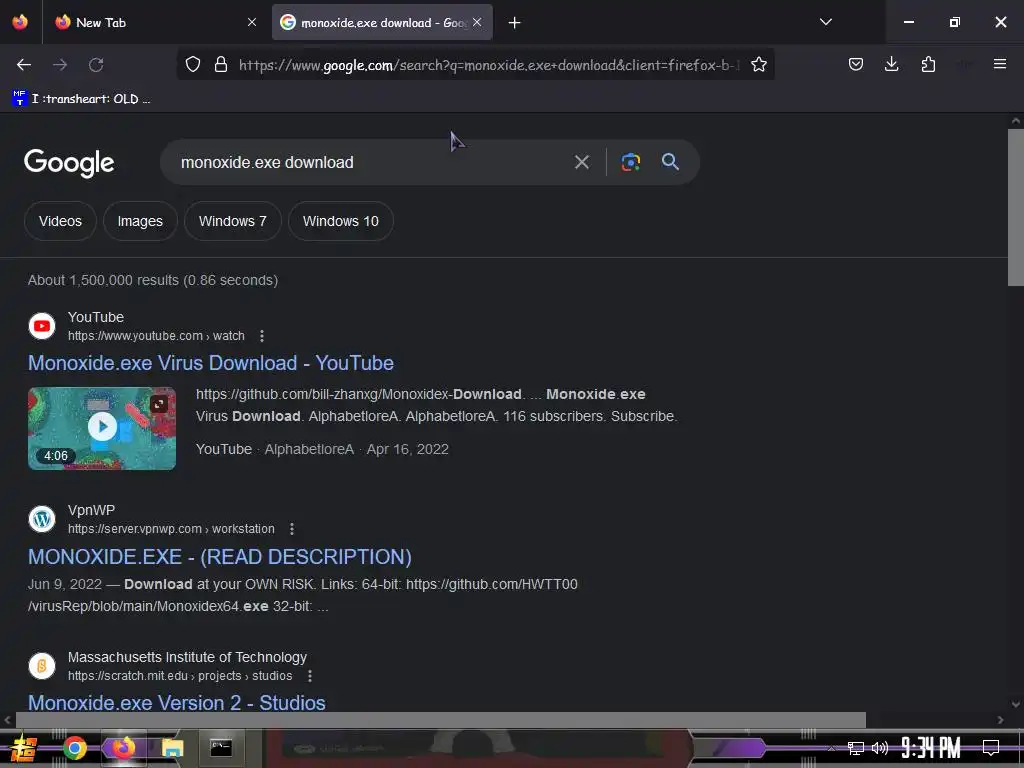Viewport: 1024px width, 768px height.
Task: Close the monoxide.exe download tab
Action: pyautogui.click(x=477, y=22)
